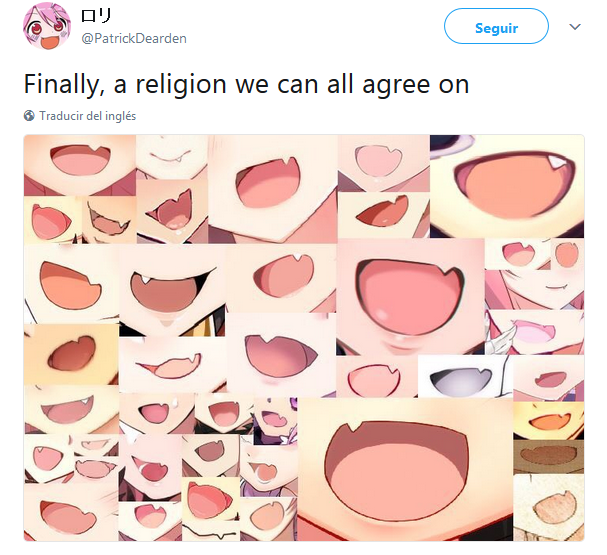Image resolution: width=607 pixels, height=555 pixels.
Task: Click the top-right mouth with white fang
Action: coord(507,186)
